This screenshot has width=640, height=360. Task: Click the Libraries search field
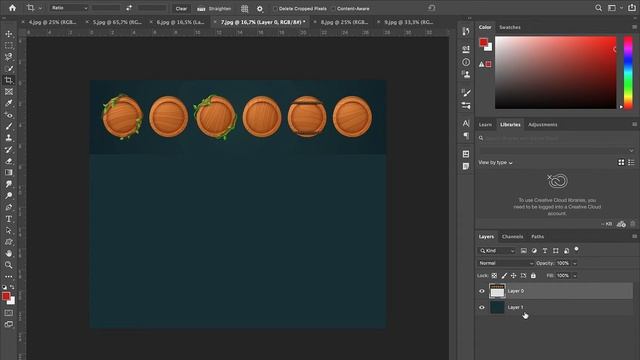point(556,138)
